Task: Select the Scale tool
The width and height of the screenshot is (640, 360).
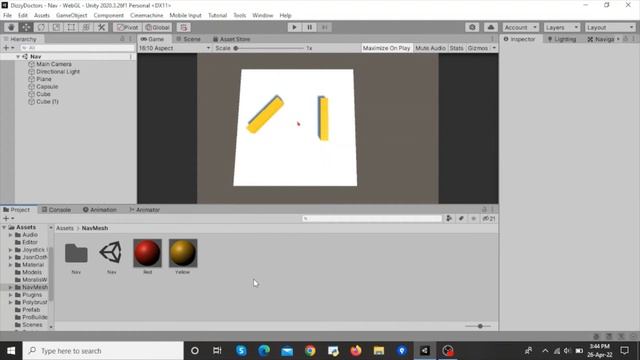Action: pyautogui.click(x=56, y=27)
